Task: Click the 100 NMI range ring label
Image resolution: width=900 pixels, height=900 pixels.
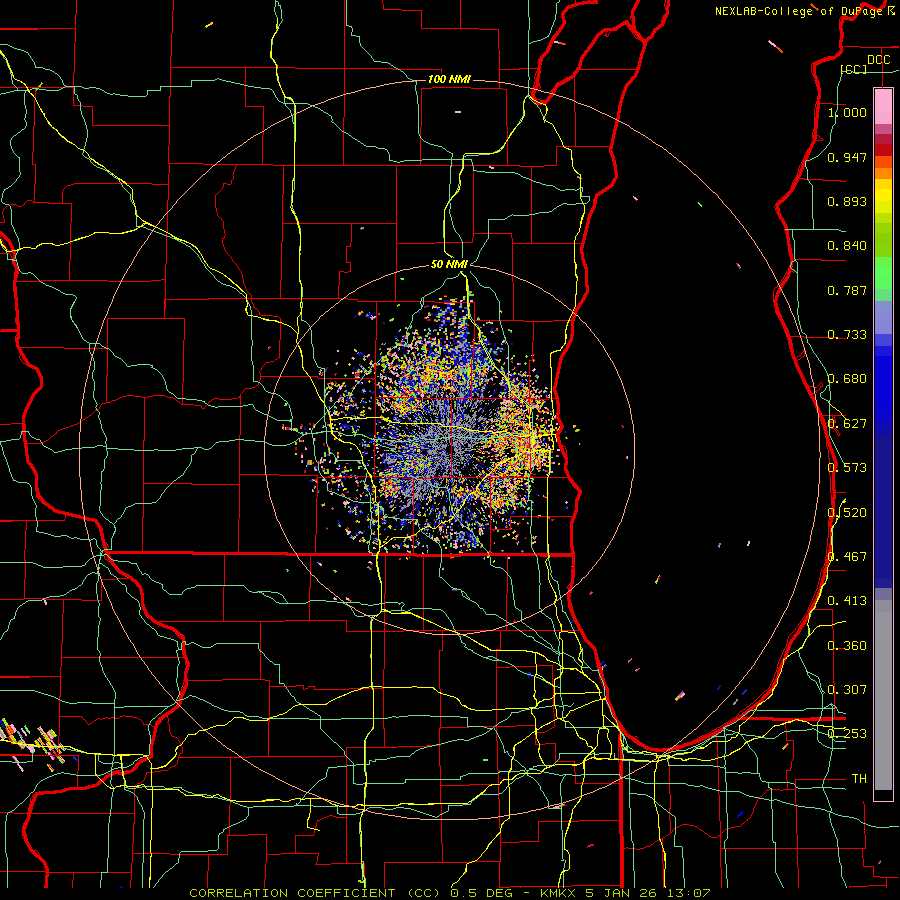Action: pos(449,79)
